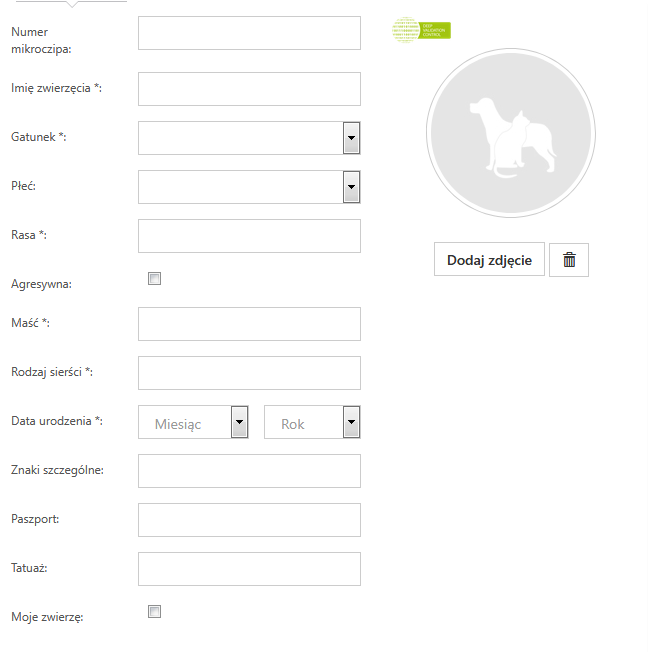Click the pet silhouette photo placeholder
This screenshot has height=652, width=662.
pyautogui.click(x=510, y=133)
